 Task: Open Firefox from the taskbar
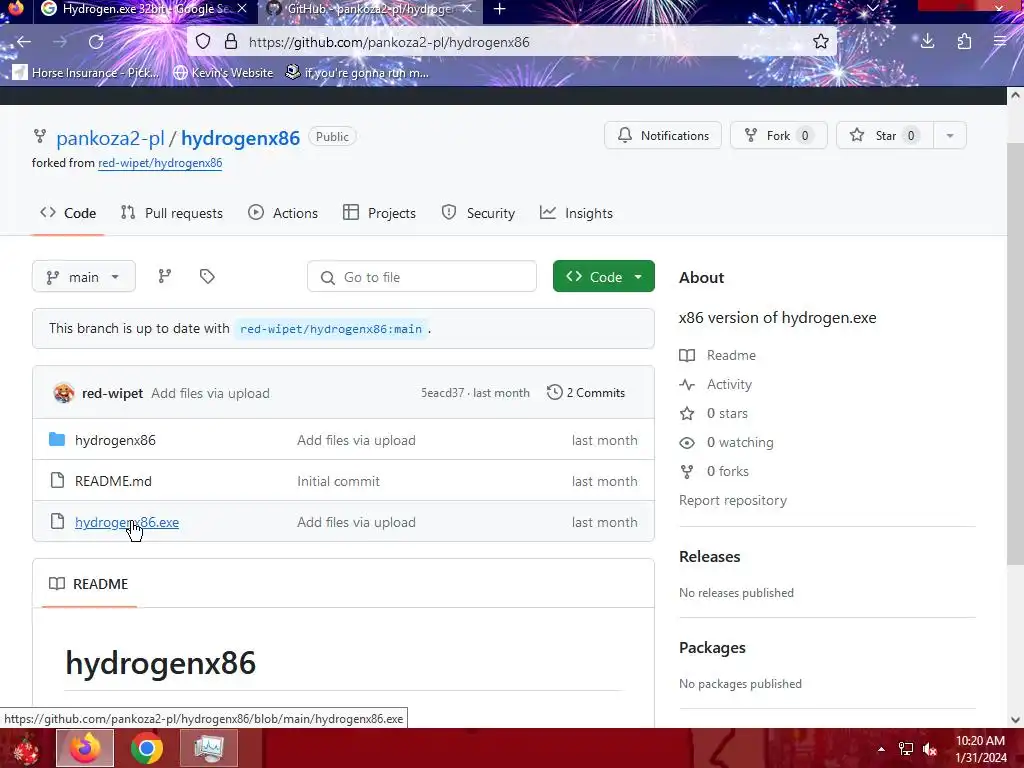tap(85, 748)
